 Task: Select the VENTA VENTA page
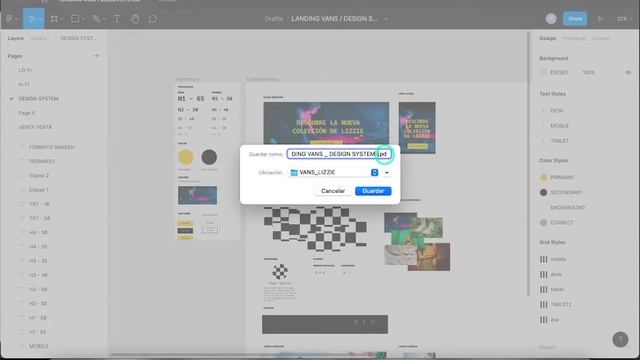[x=35, y=127]
